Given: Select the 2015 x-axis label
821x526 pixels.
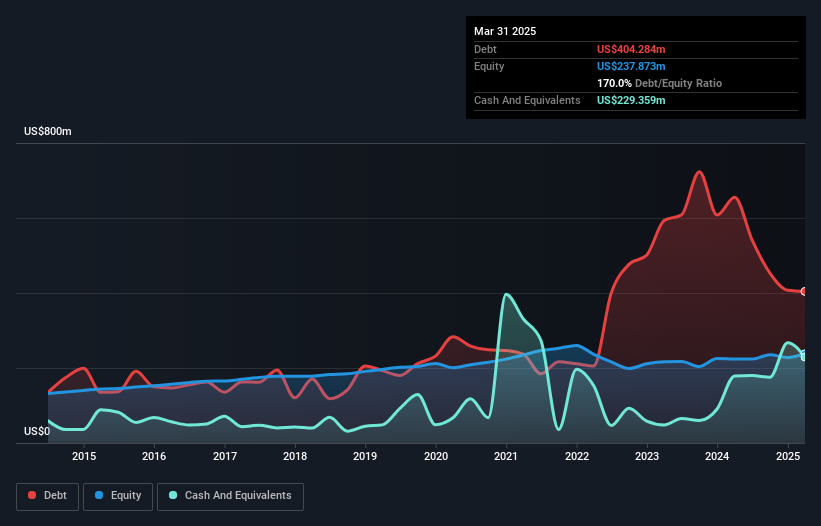Looking at the screenshot, I should [x=84, y=456].
